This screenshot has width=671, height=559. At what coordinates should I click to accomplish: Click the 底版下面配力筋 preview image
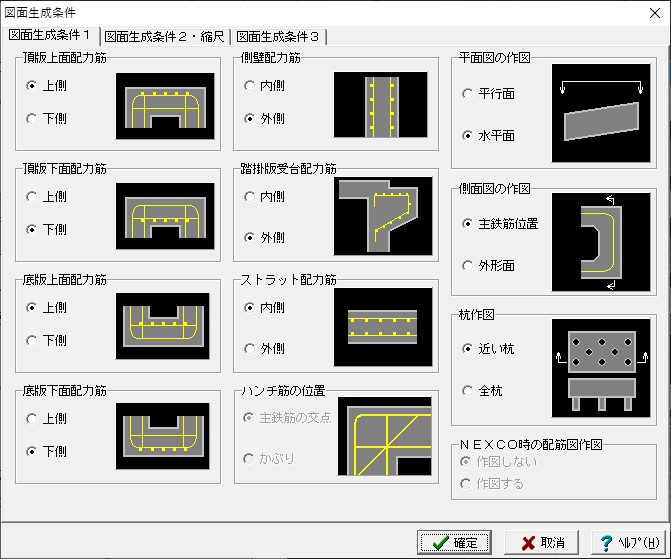(163, 436)
